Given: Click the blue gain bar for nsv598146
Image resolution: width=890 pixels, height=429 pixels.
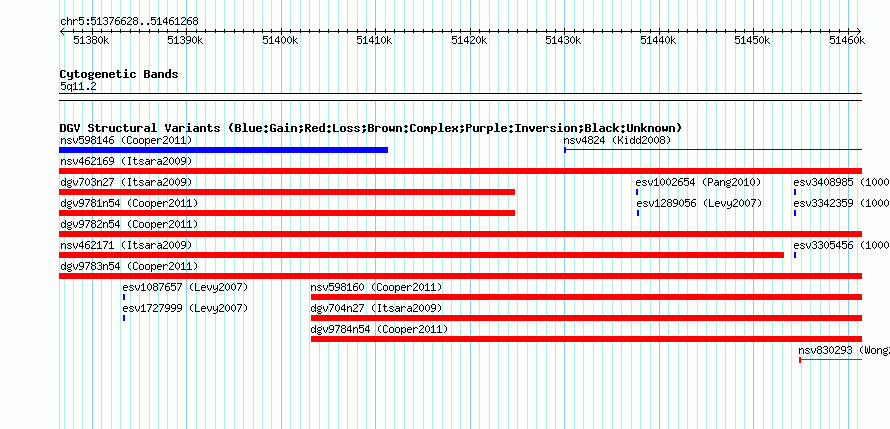Looking at the screenshot, I should (x=224, y=150).
